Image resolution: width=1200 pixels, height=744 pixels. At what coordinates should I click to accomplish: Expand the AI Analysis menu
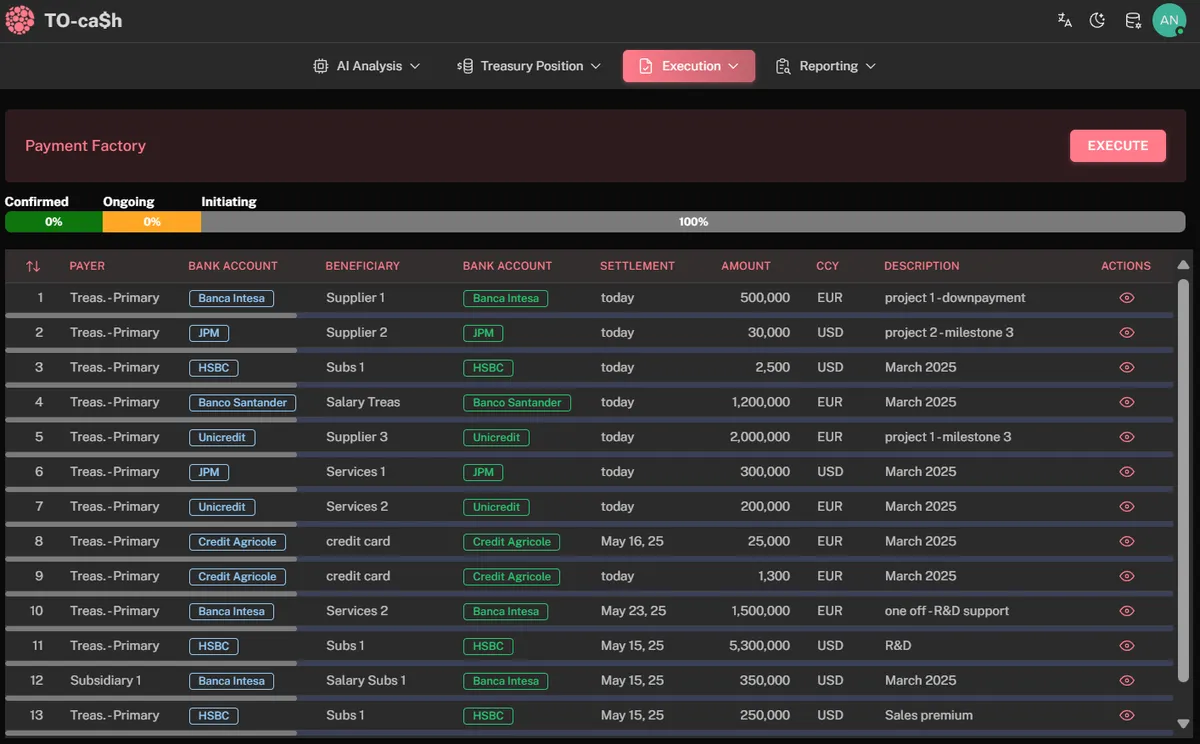(366, 66)
